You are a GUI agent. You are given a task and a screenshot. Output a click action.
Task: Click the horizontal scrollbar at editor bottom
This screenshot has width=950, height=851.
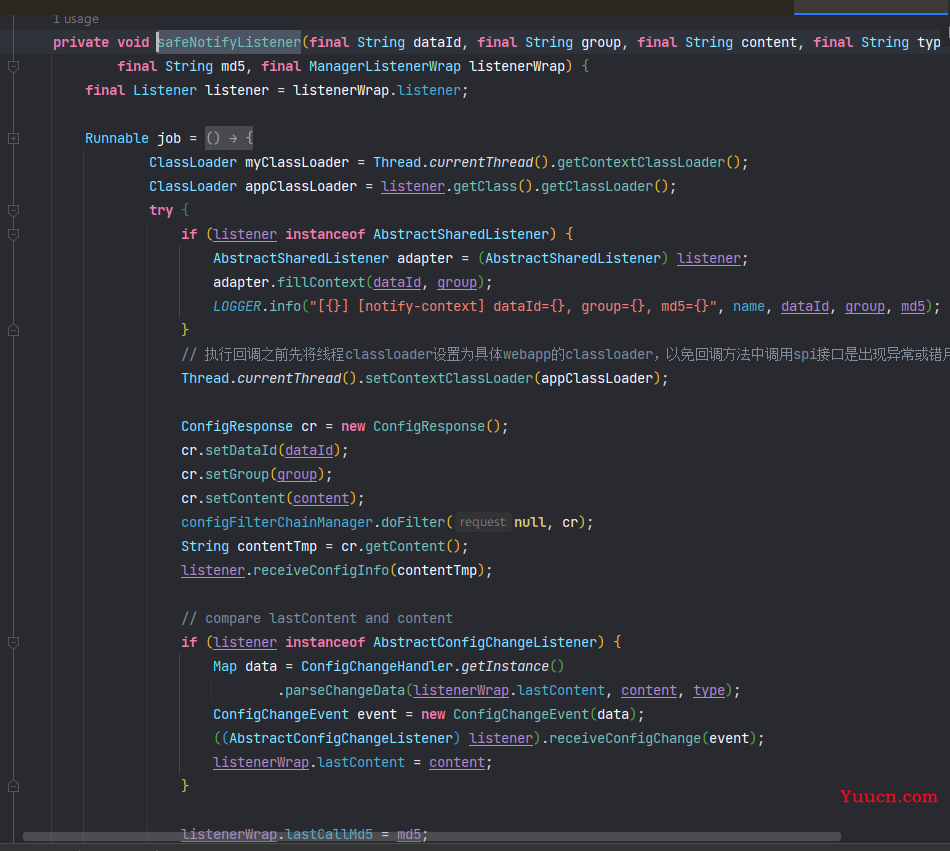coord(431,836)
